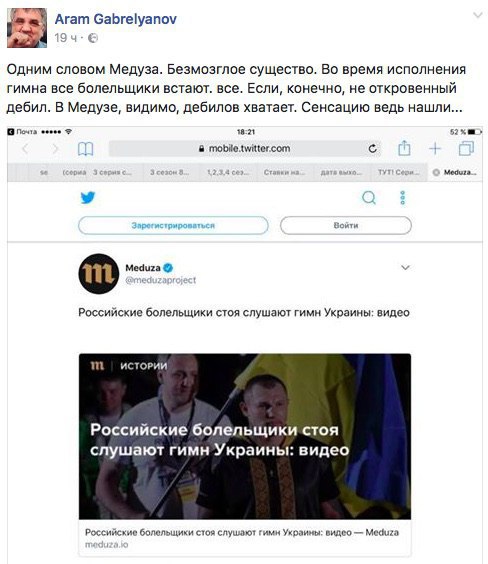Open Twitter search magnifier icon

[369, 197]
